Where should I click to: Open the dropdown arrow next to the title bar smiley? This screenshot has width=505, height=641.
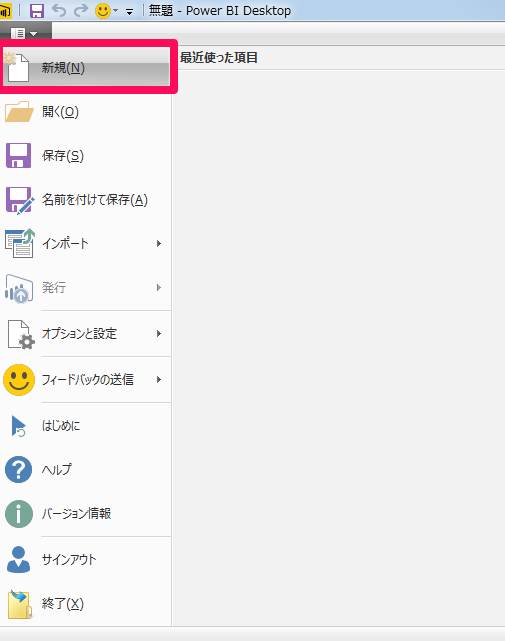point(115,11)
